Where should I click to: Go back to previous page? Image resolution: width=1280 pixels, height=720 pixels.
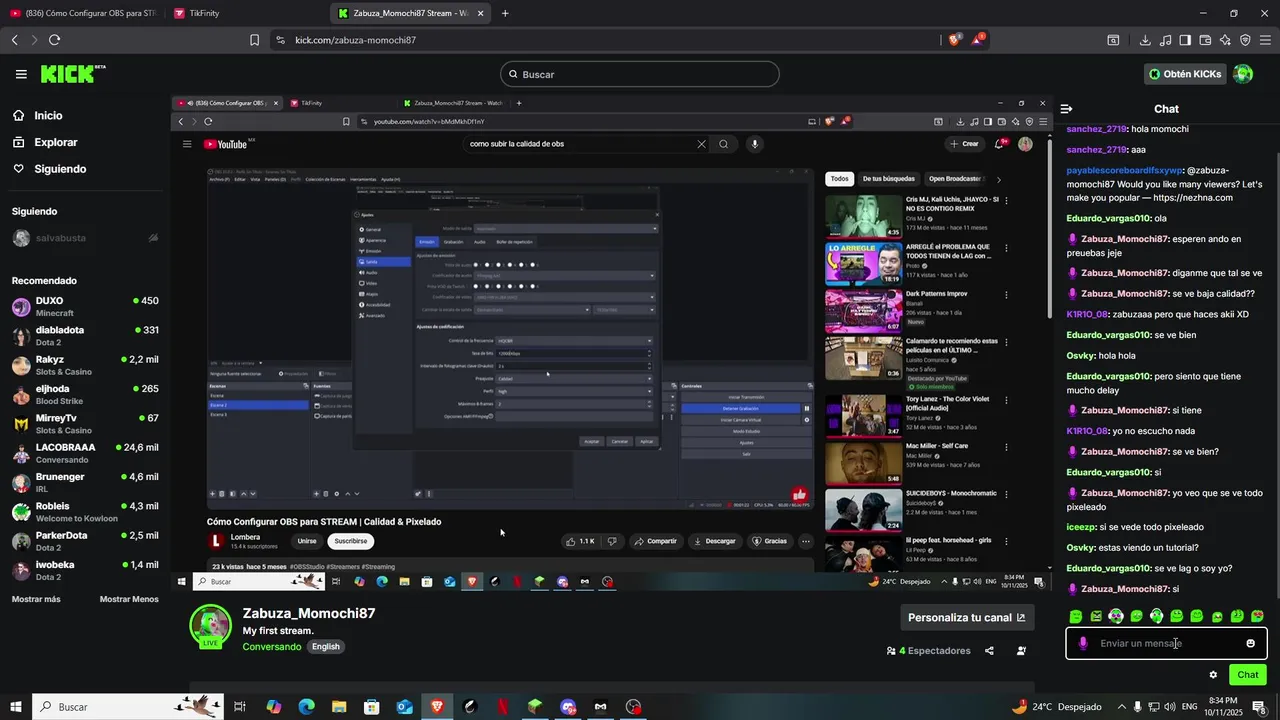click(x=14, y=40)
